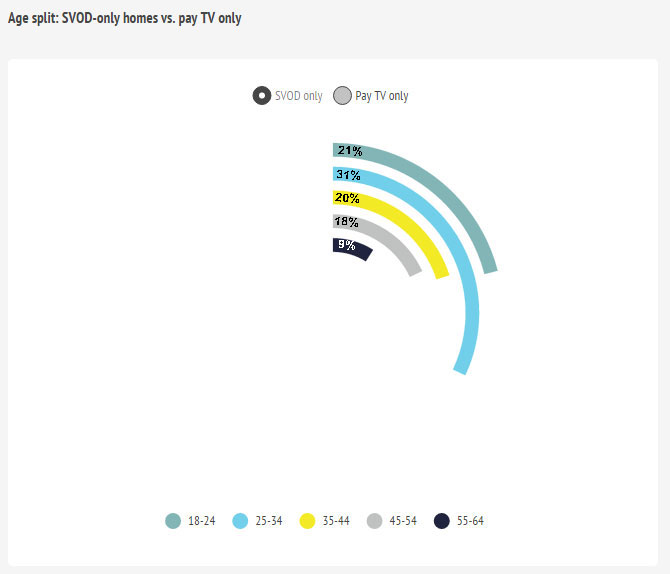Toggle the 25-34 legend label
This screenshot has width=670, height=574.
point(269,521)
